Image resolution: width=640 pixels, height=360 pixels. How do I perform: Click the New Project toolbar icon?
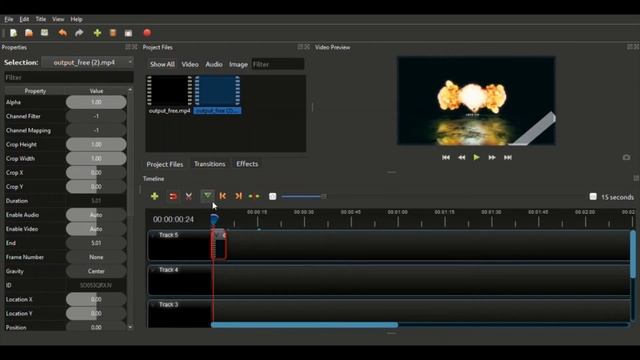(13, 33)
